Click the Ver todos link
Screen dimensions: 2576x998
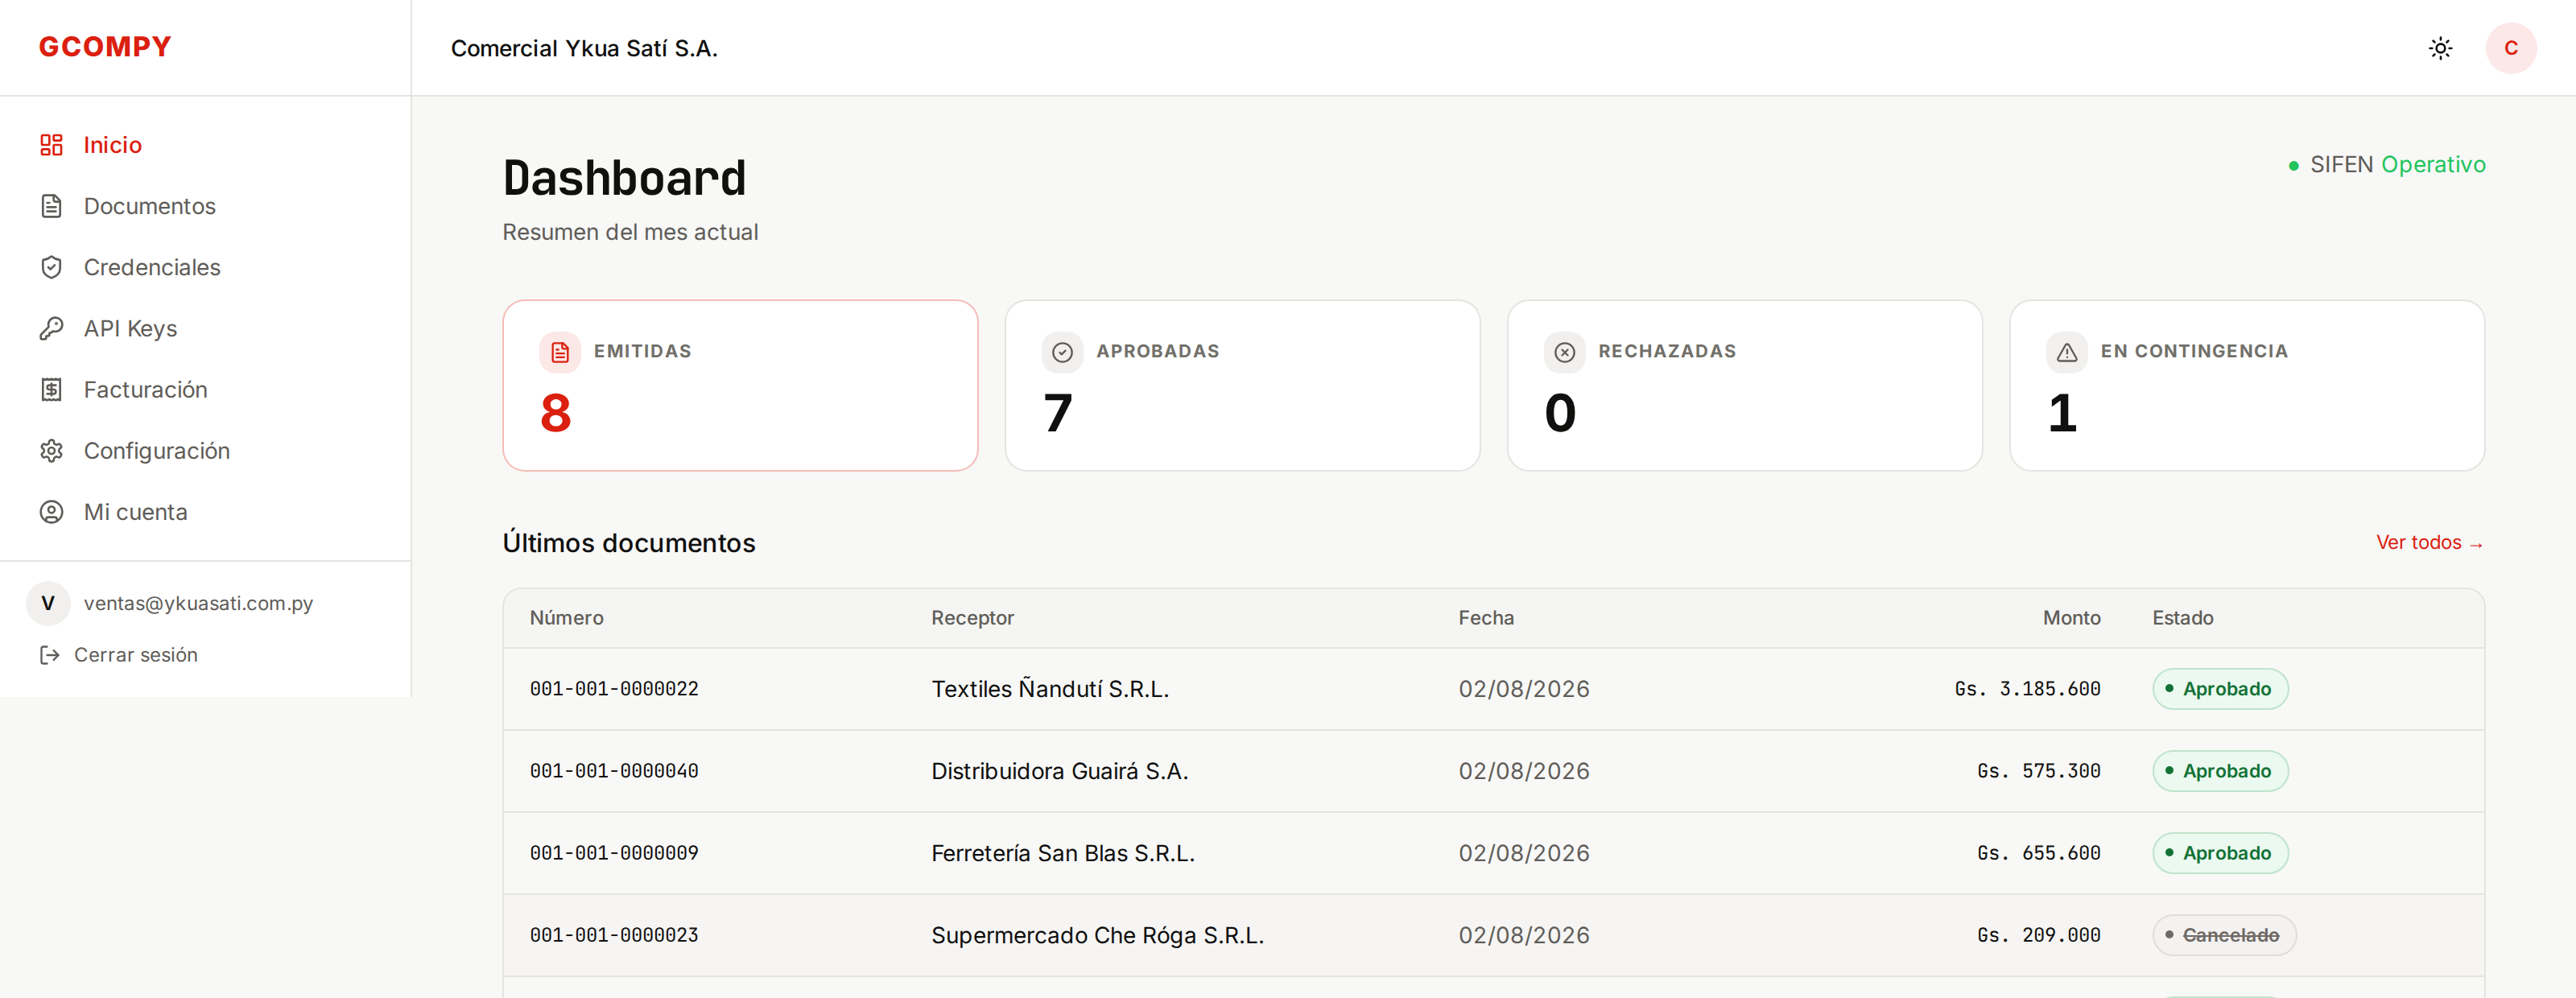click(x=2430, y=542)
